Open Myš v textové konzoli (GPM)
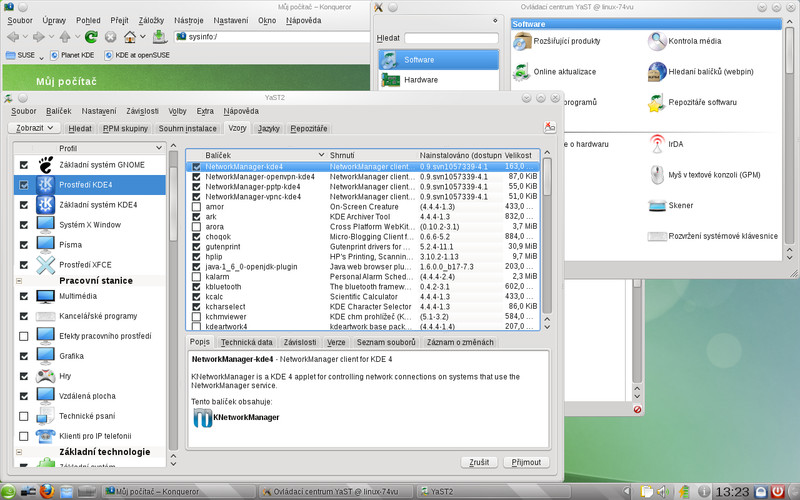The height and width of the screenshot is (500, 800). click(704, 174)
